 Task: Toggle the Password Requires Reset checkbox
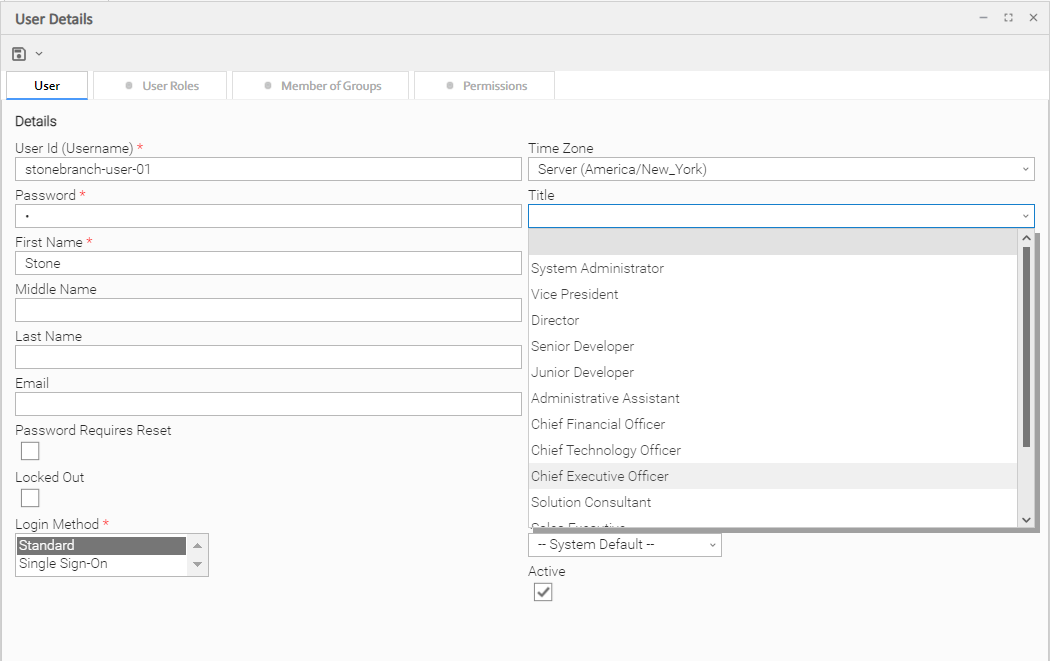[30, 451]
